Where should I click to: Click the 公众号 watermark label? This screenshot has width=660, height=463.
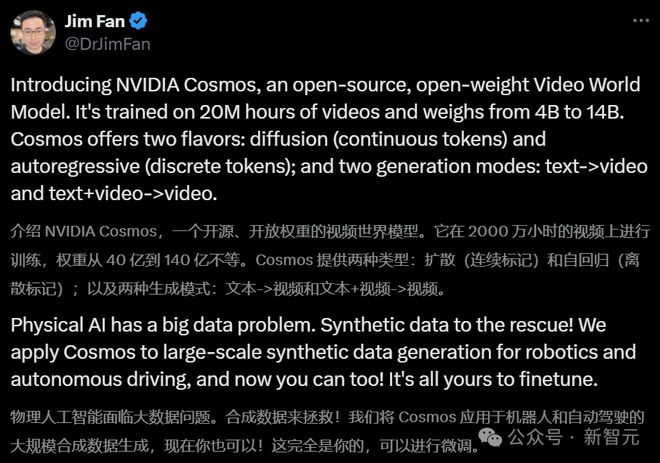(535, 436)
